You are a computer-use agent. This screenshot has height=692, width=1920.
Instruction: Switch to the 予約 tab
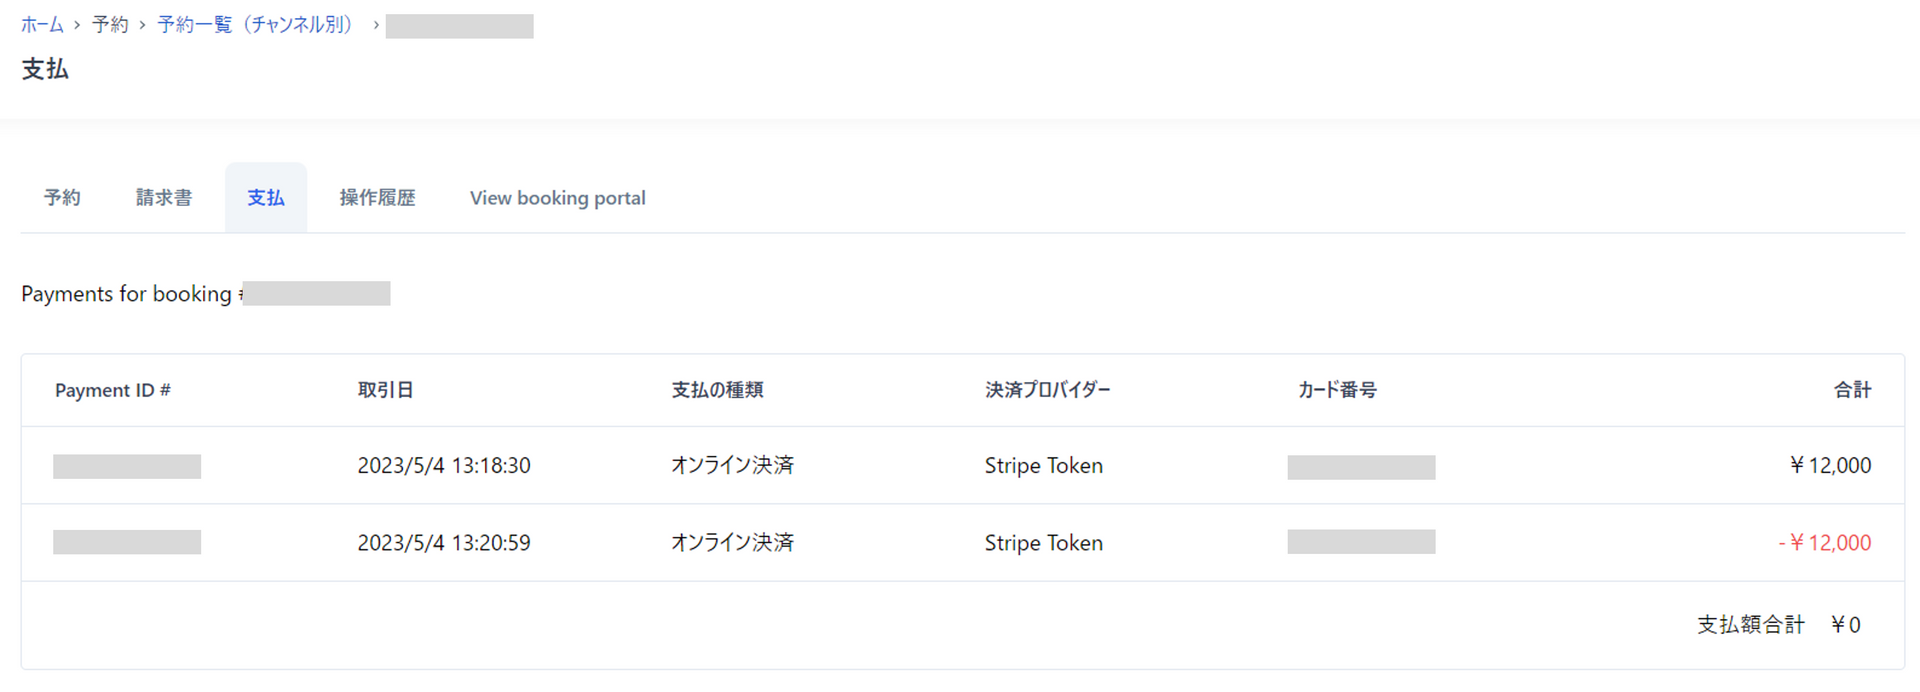click(62, 197)
